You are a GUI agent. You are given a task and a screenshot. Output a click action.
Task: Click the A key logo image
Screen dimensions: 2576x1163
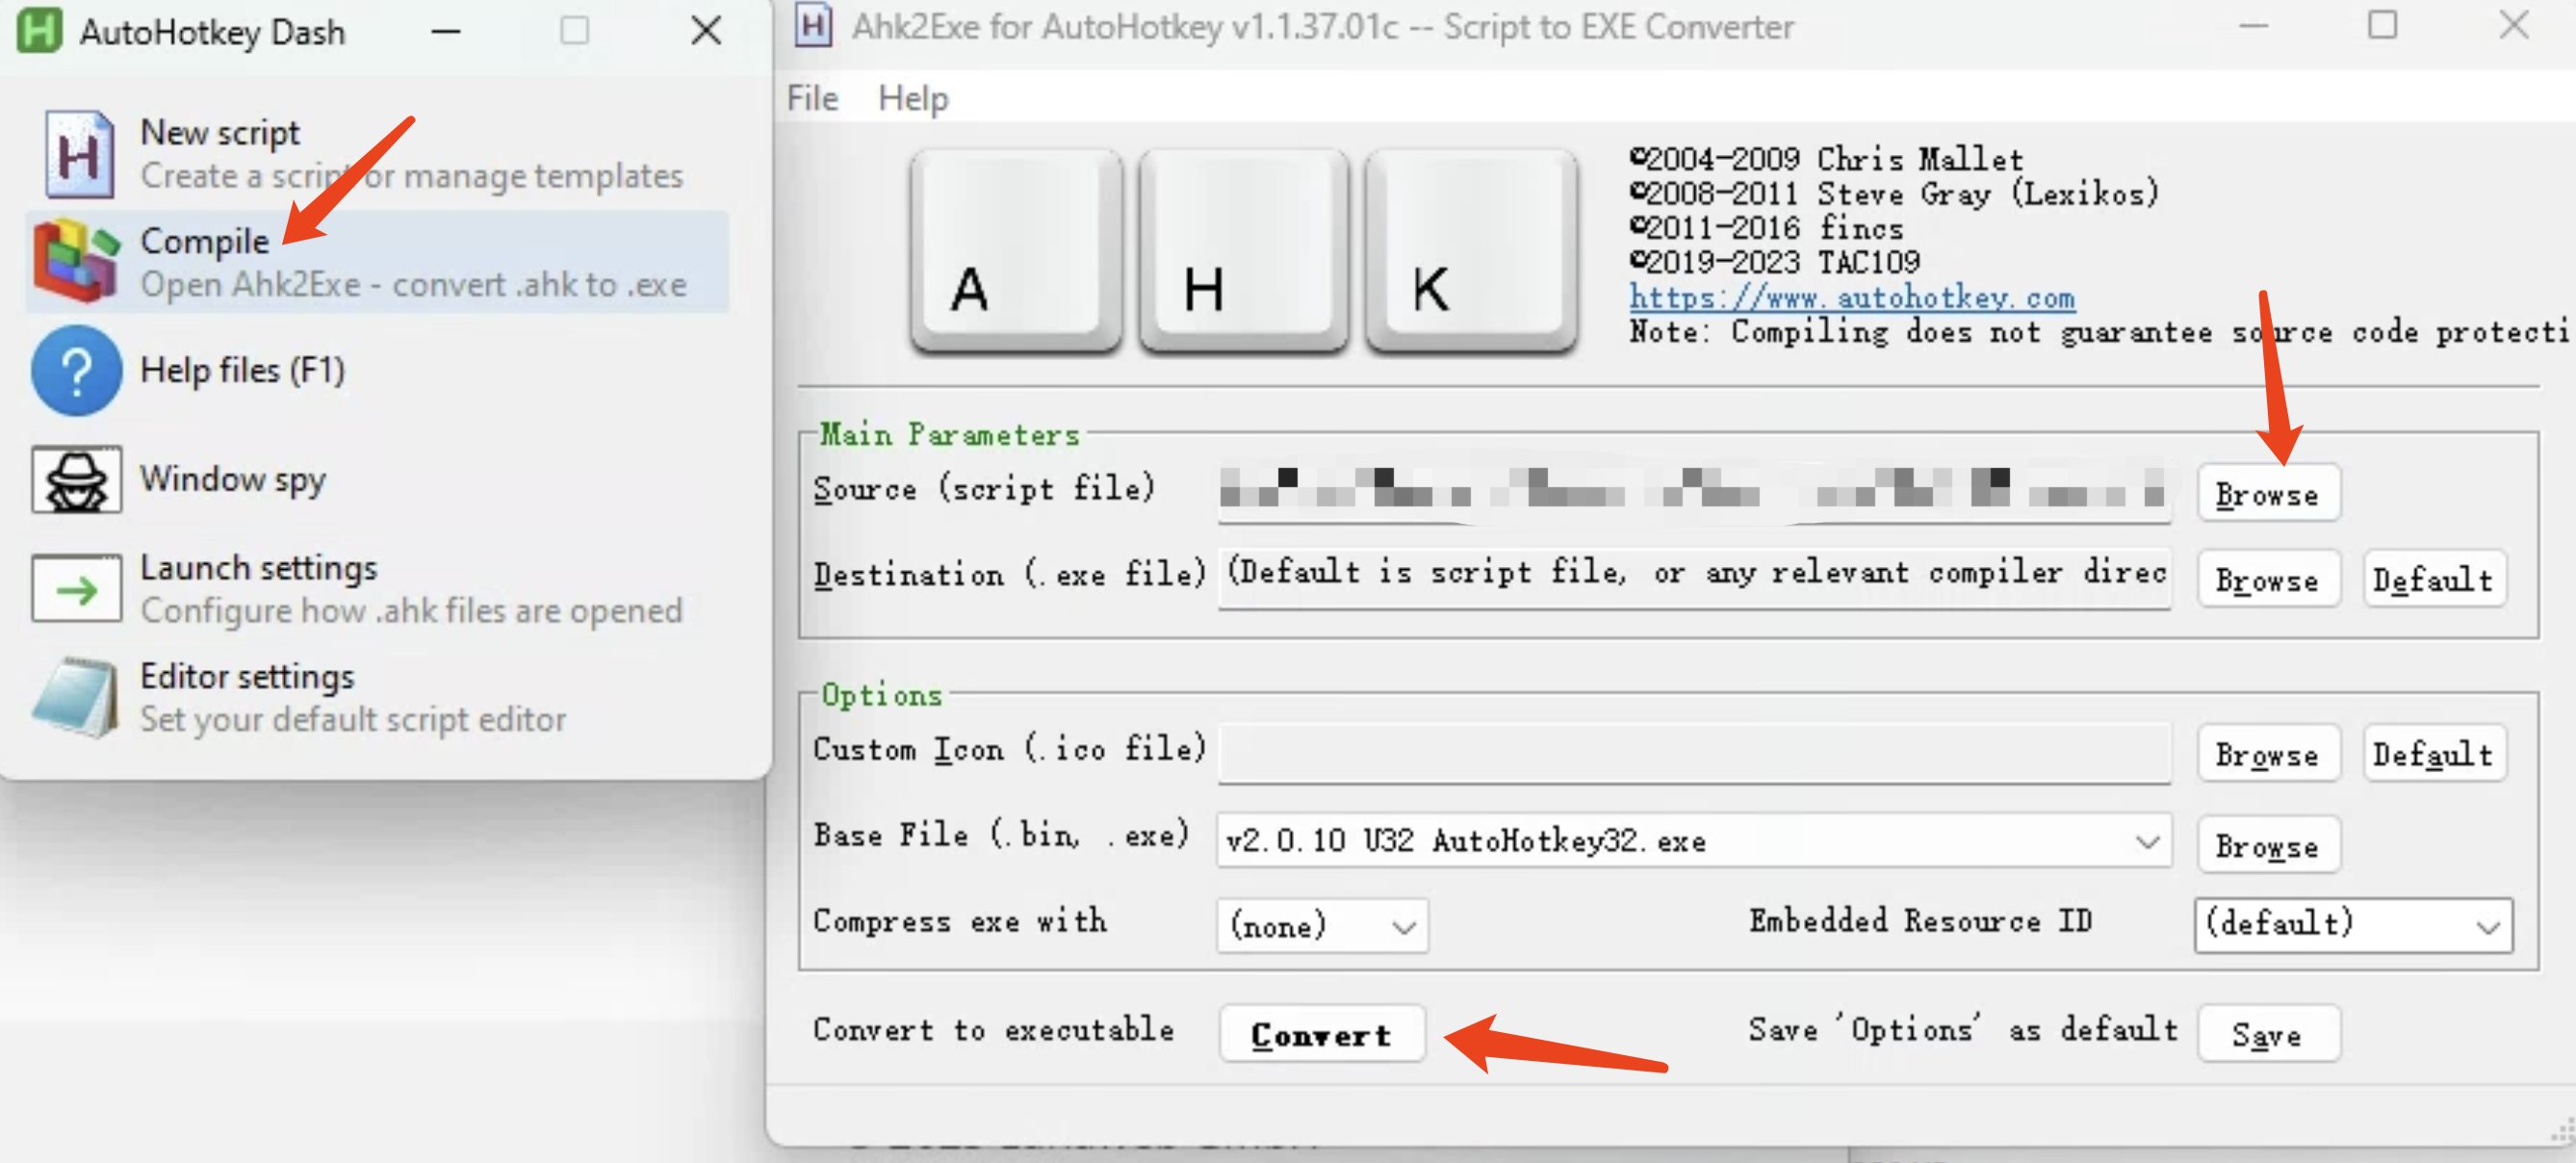tap(1016, 251)
